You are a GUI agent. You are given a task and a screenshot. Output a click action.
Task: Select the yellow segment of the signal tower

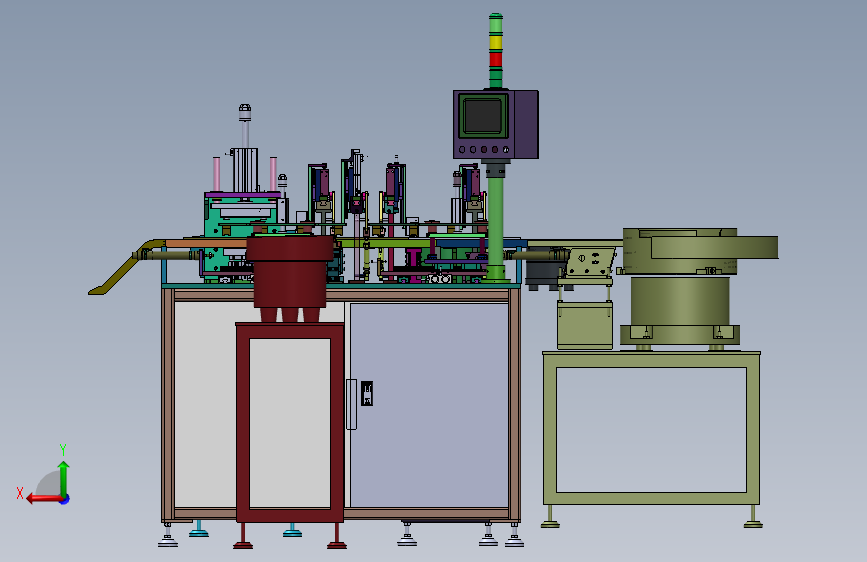[495, 43]
